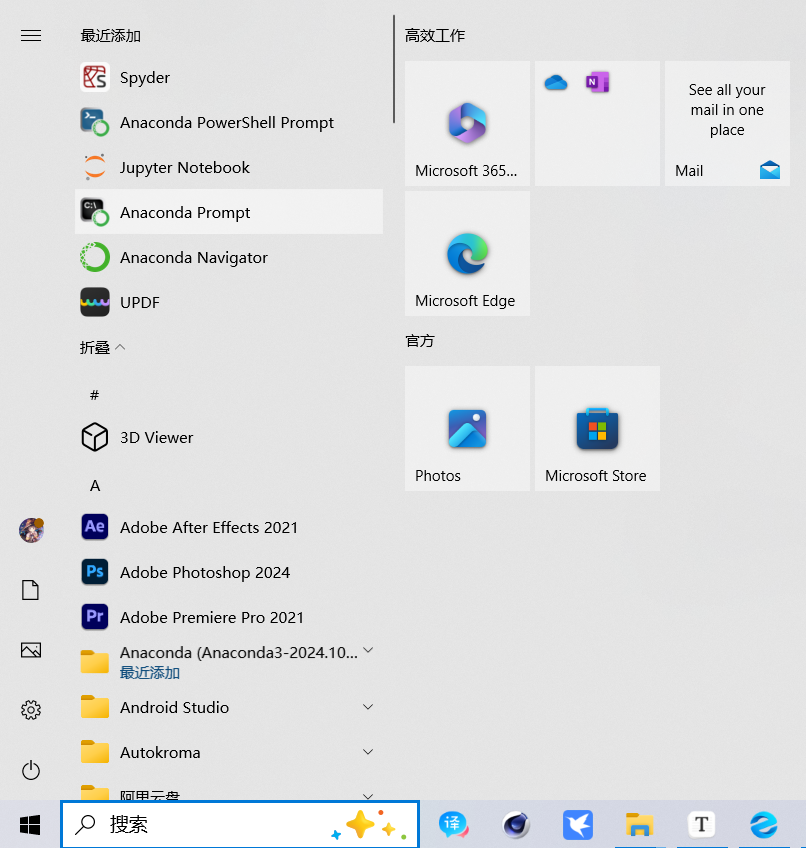Open Edge browser from the taskbar
The image size is (806, 848).
coord(763,825)
